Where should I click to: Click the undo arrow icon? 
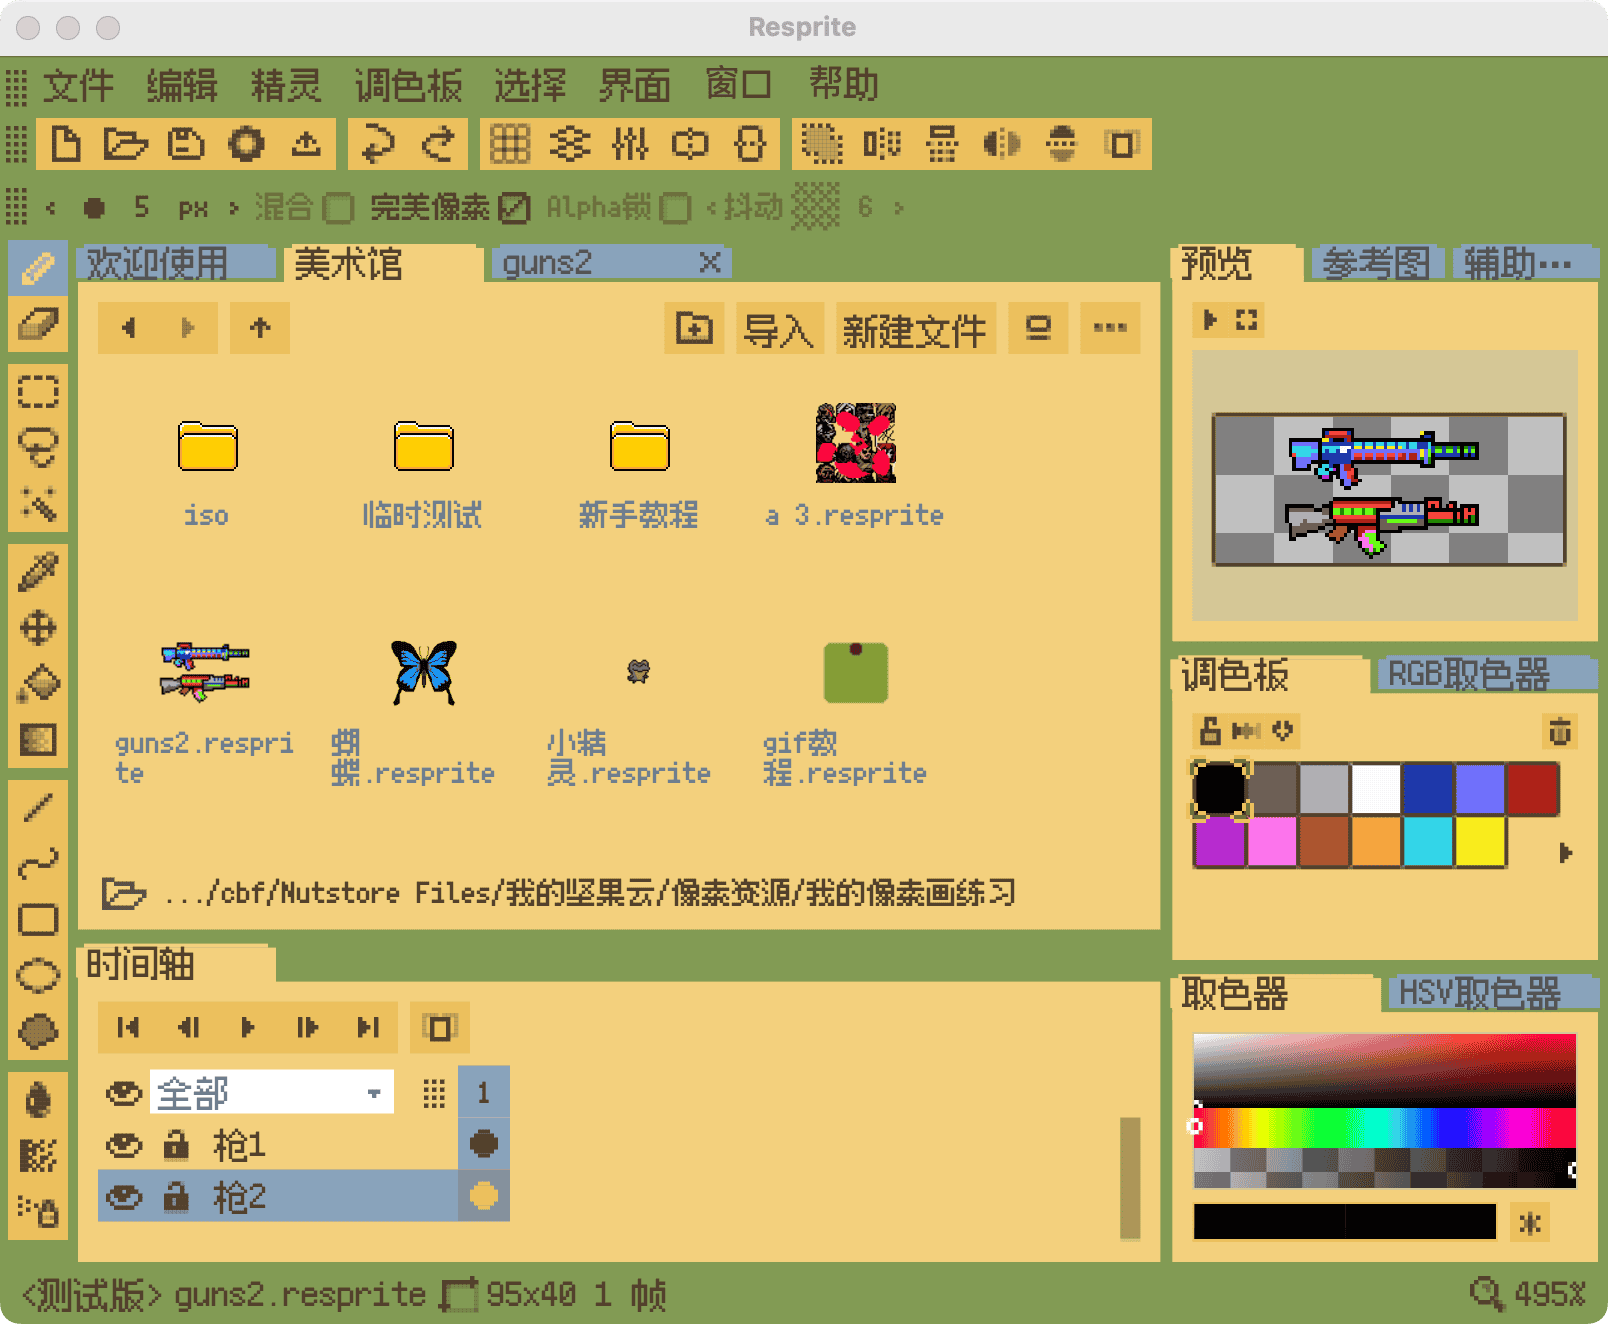coord(377,144)
